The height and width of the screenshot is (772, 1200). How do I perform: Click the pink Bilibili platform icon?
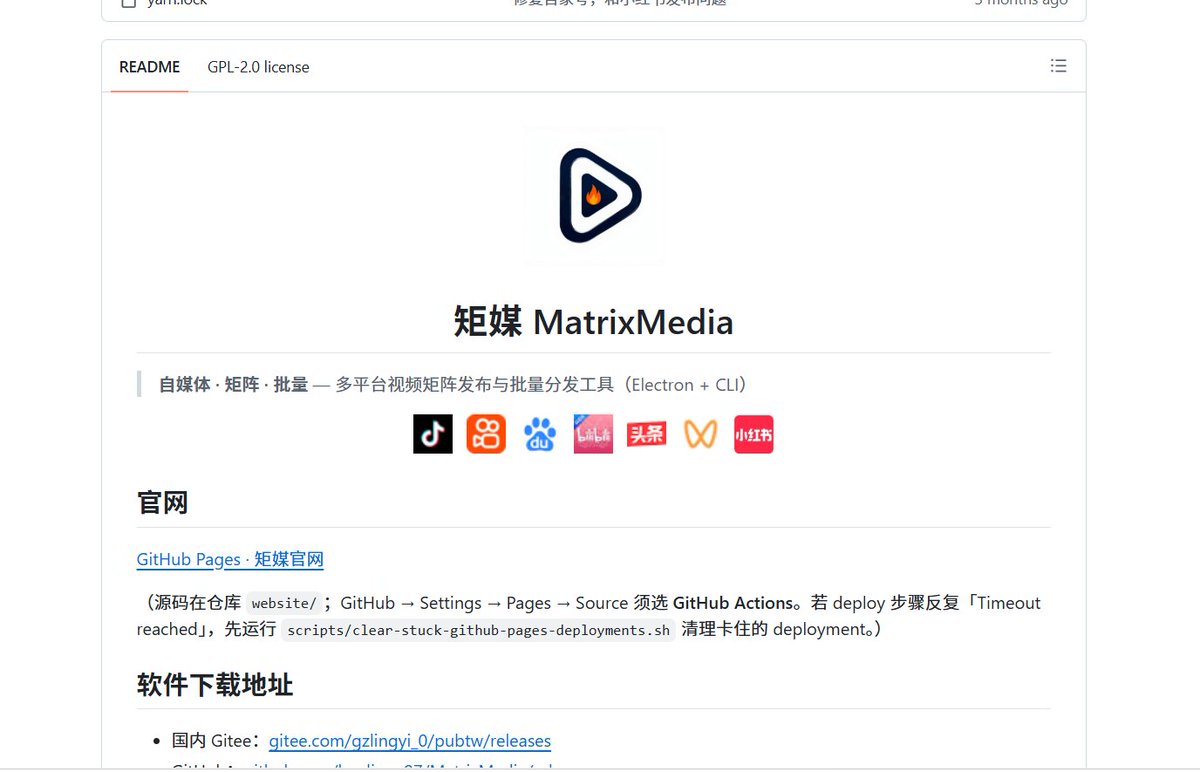[x=593, y=434]
